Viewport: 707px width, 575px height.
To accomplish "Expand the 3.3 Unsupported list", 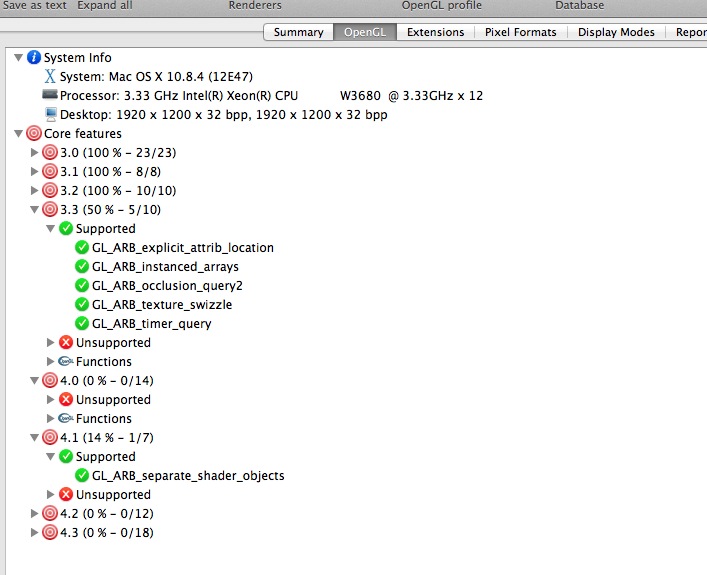I will point(50,342).
